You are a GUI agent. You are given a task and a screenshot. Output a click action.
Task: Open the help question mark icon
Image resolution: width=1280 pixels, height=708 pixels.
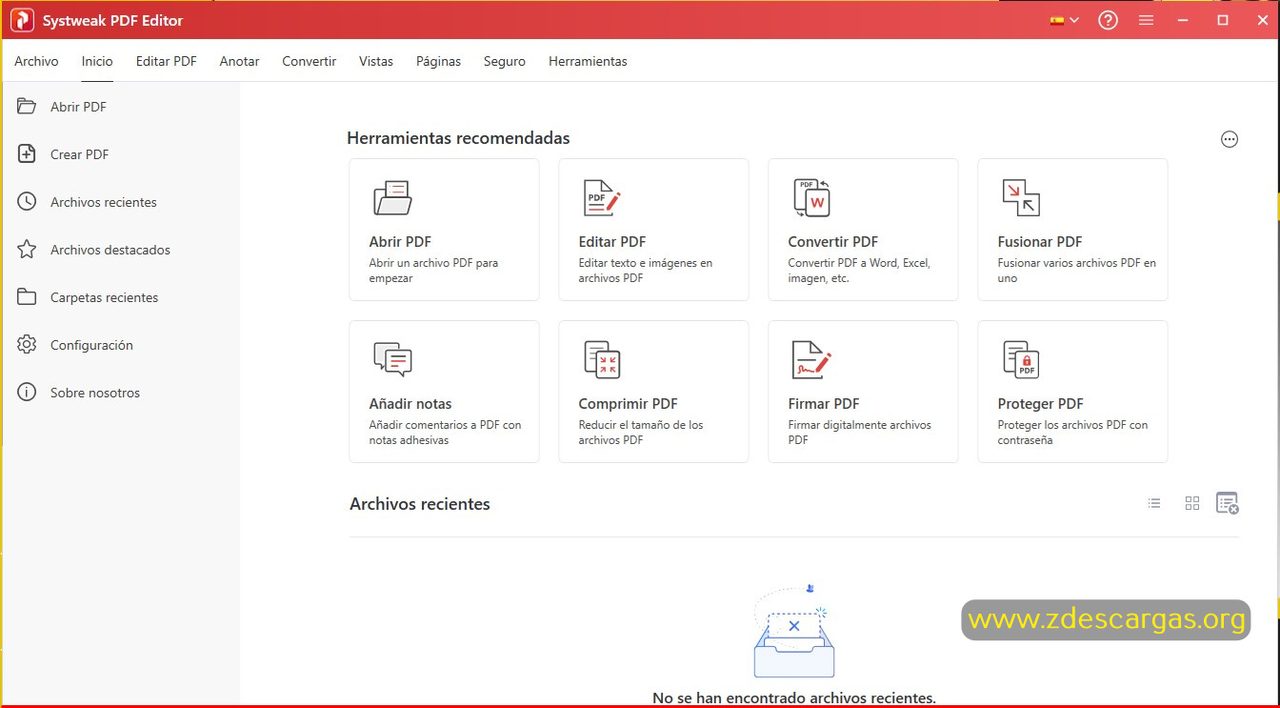(1108, 20)
